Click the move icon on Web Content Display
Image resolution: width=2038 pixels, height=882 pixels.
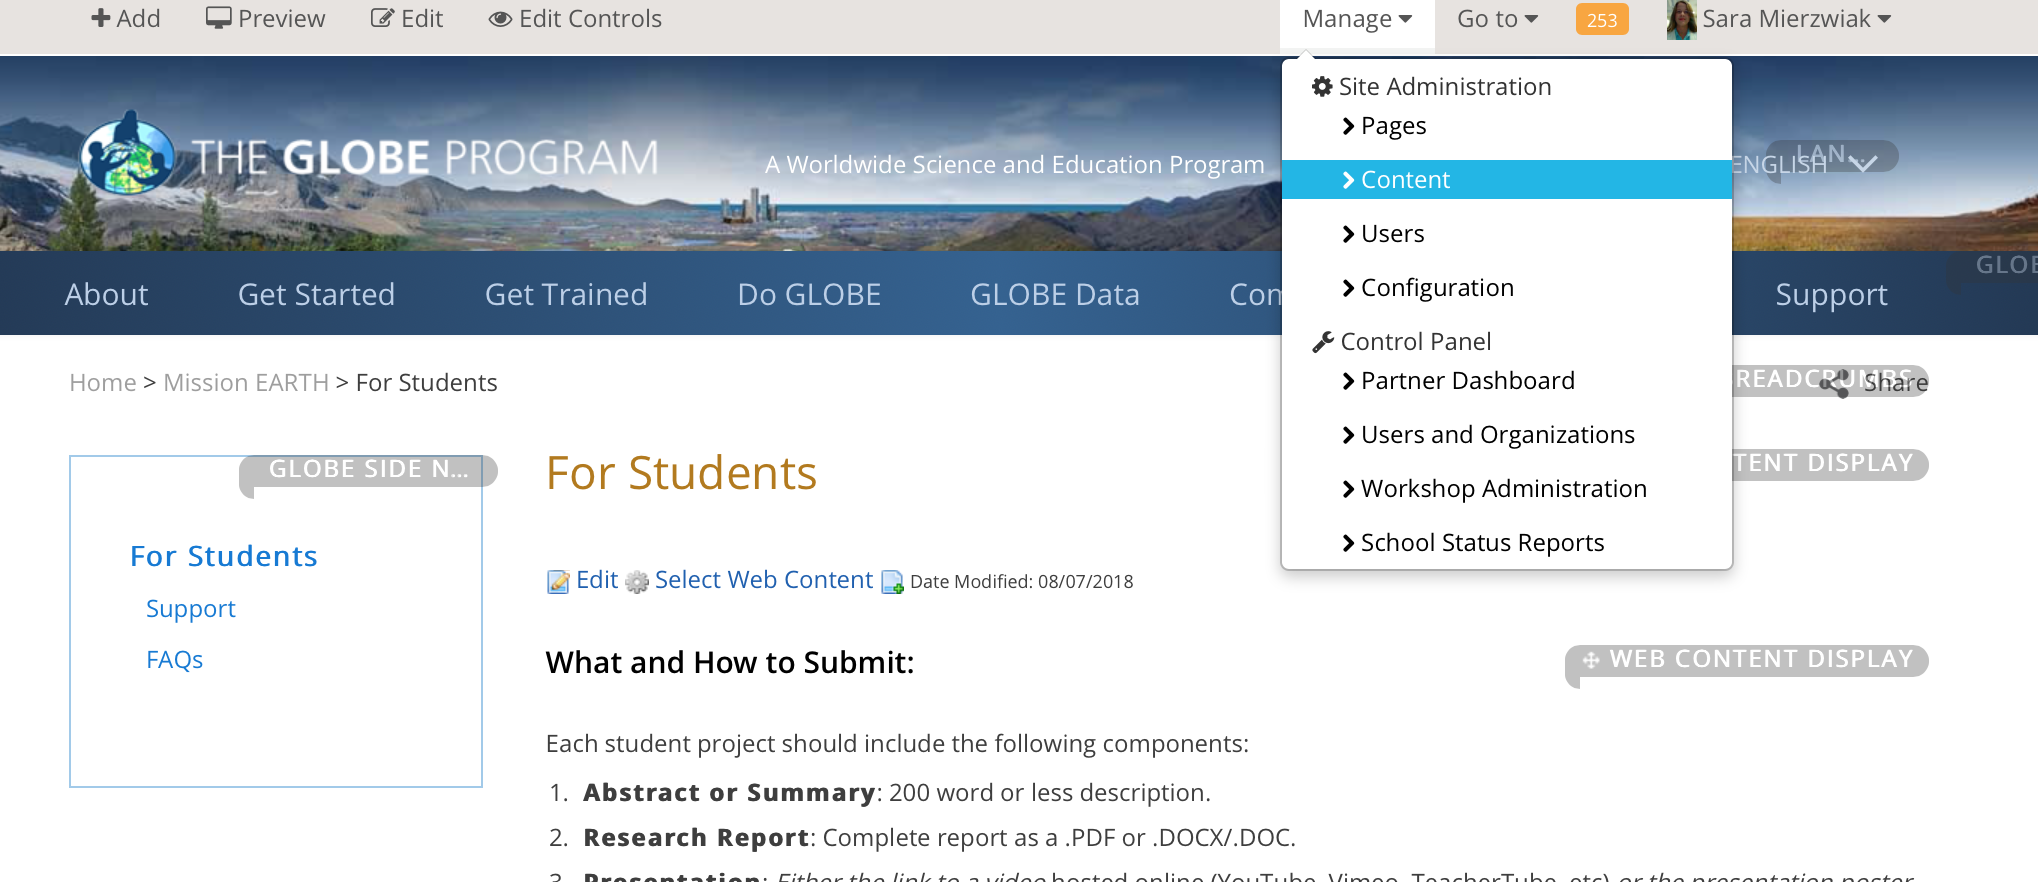tap(1591, 660)
